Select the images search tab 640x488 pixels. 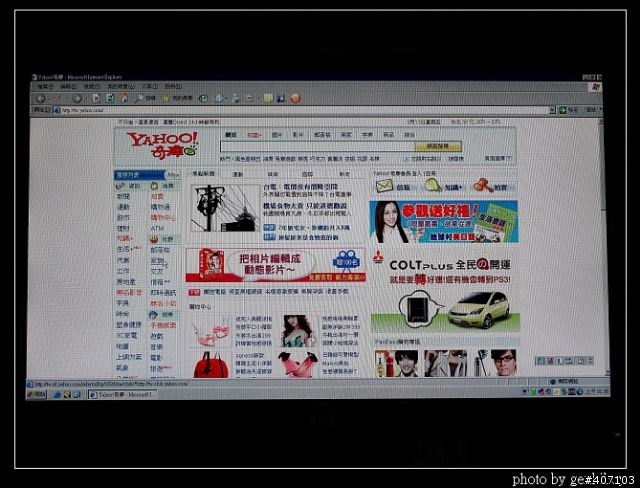pos(277,135)
